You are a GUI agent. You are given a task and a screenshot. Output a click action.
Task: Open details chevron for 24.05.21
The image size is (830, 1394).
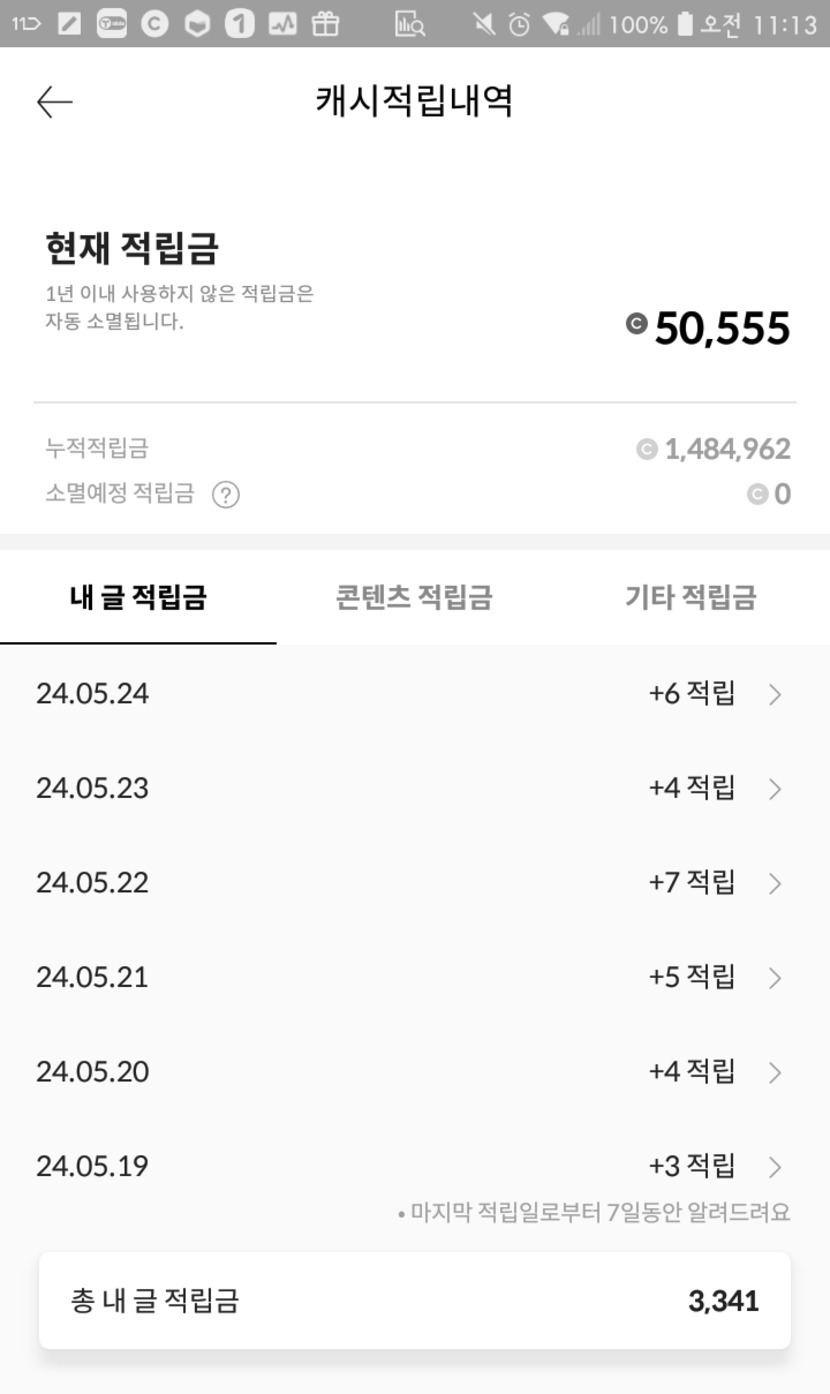click(775, 977)
